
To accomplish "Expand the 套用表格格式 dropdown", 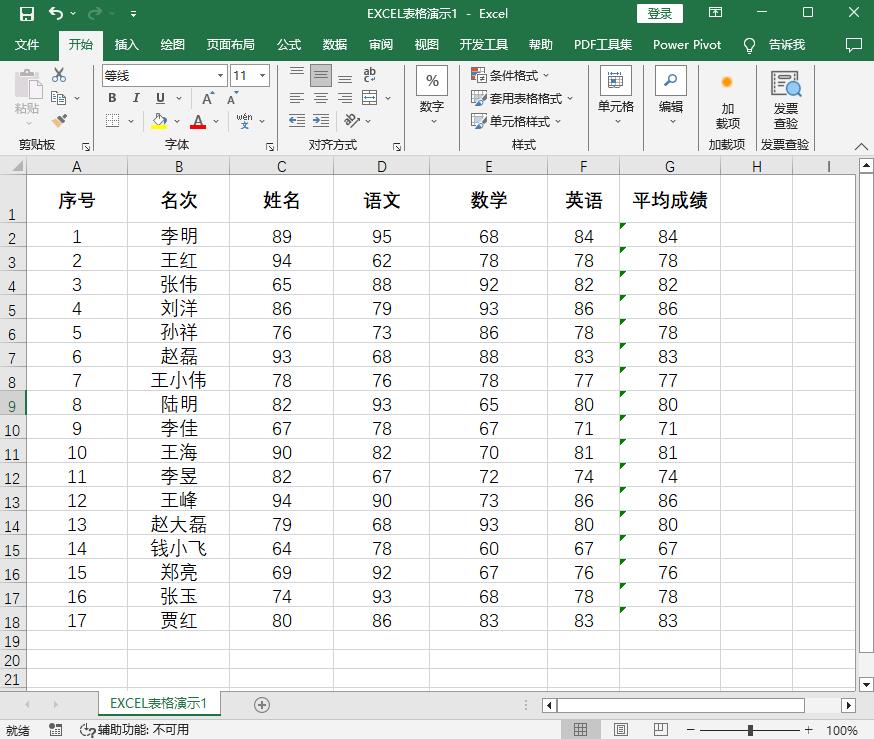I will coord(570,99).
